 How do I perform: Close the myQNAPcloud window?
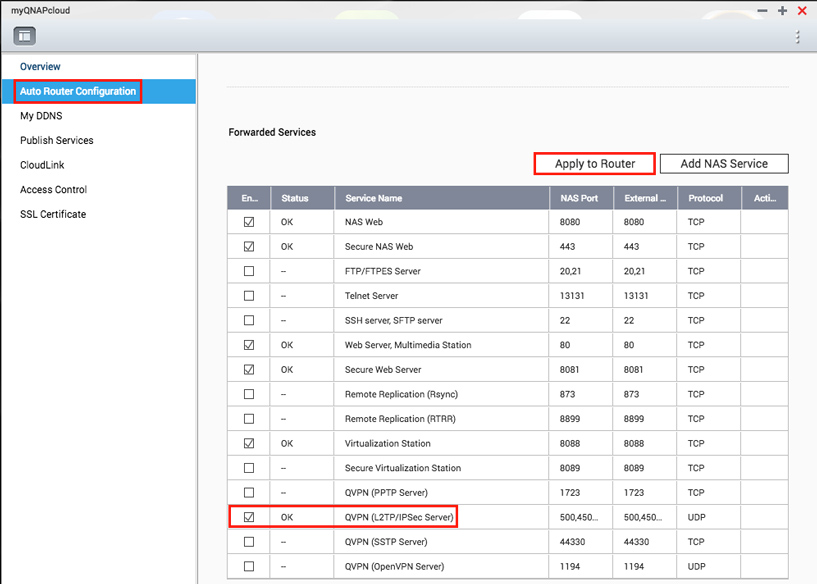pos(802,10)
